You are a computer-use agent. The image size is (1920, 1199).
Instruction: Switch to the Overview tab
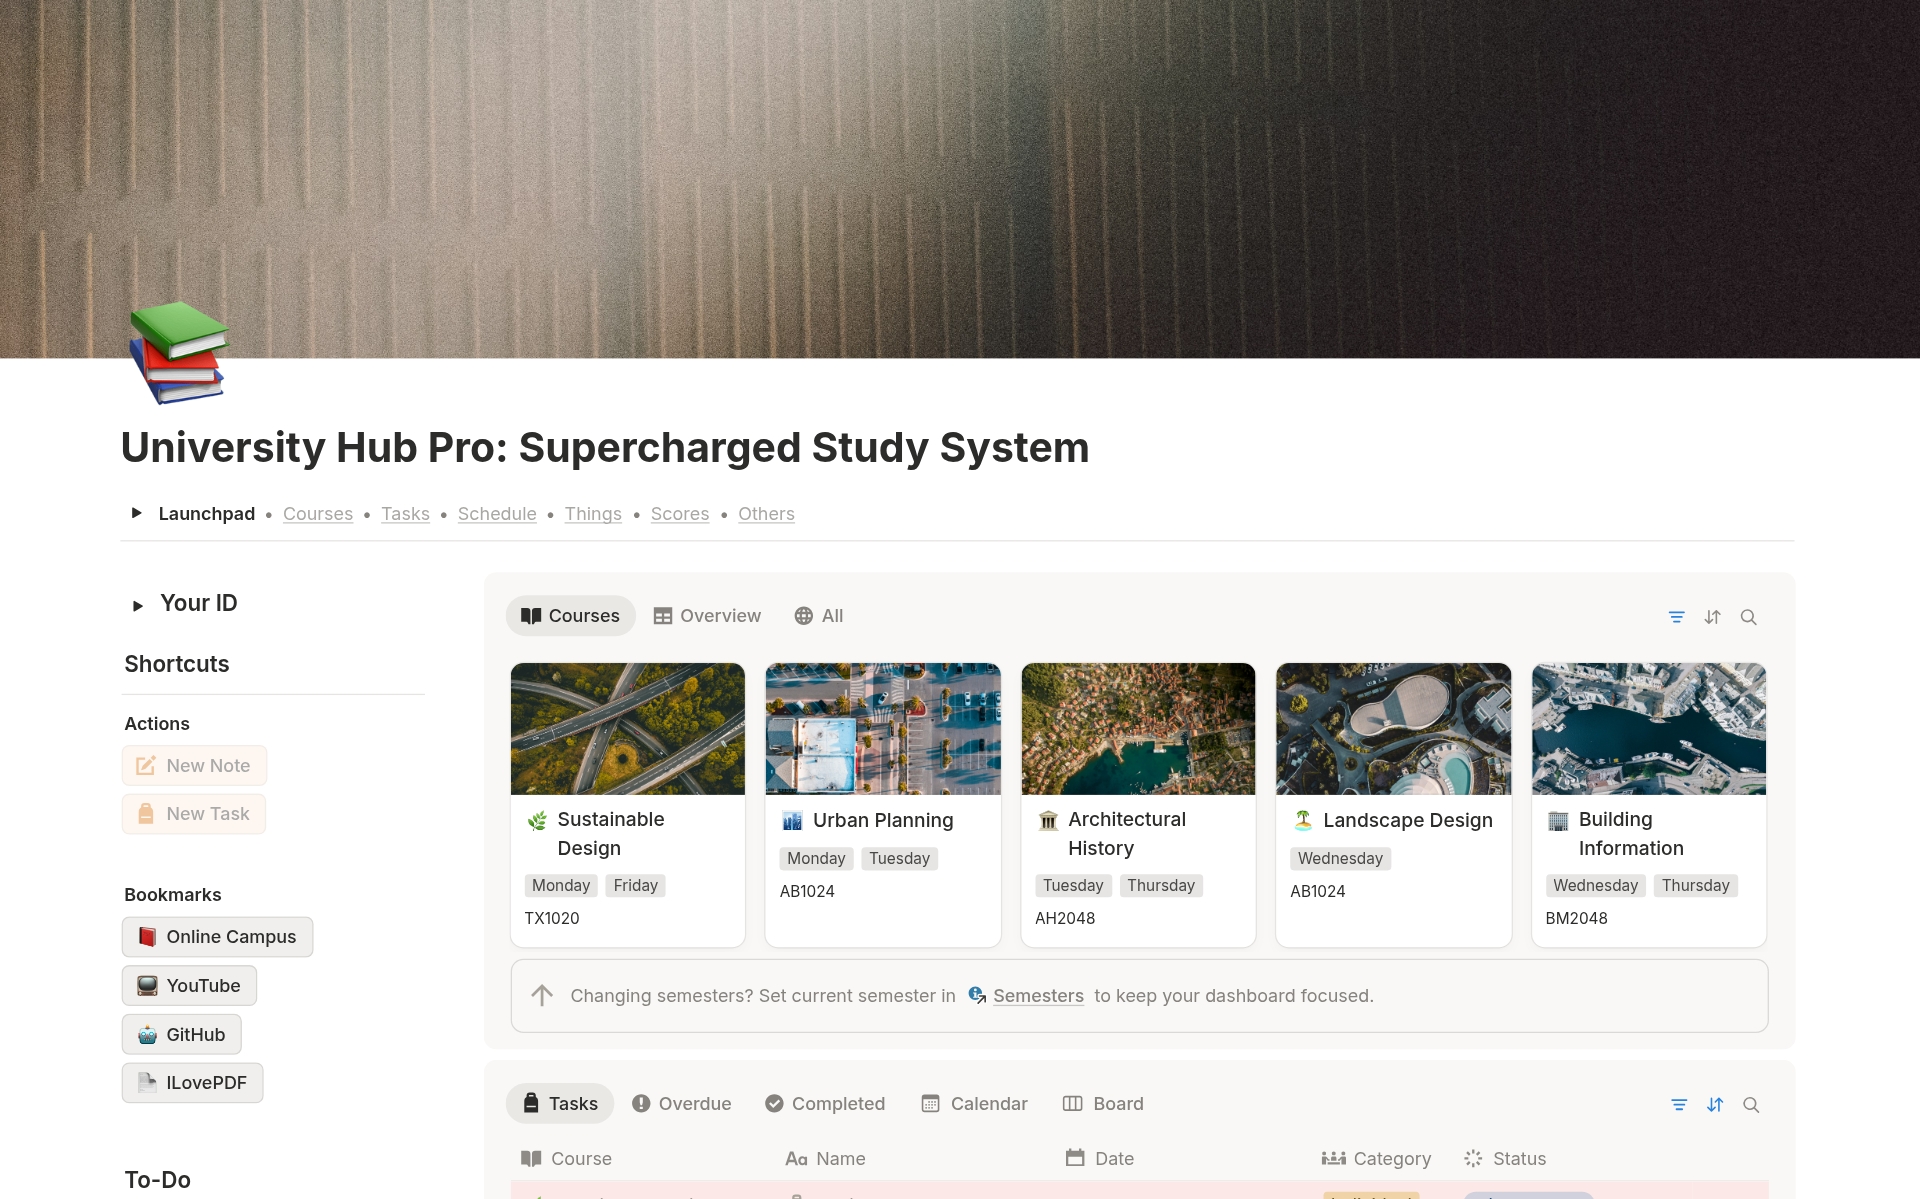(708, 616)
